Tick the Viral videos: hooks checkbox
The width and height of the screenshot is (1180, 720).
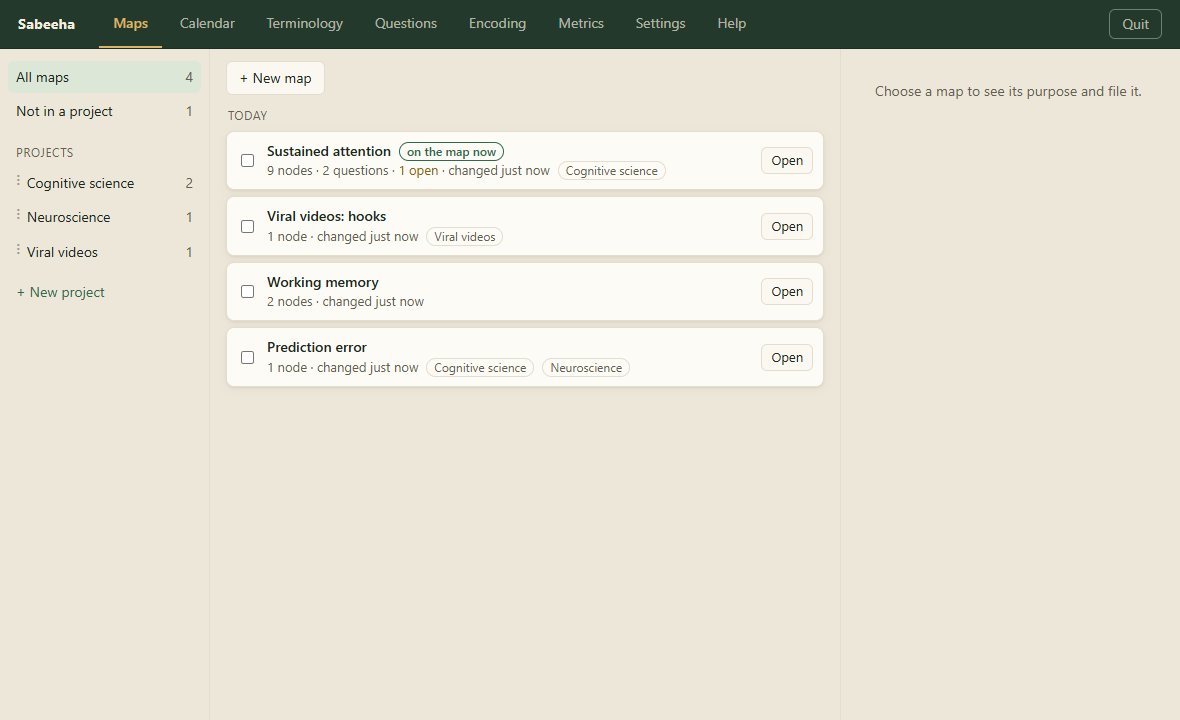point(248,226)
